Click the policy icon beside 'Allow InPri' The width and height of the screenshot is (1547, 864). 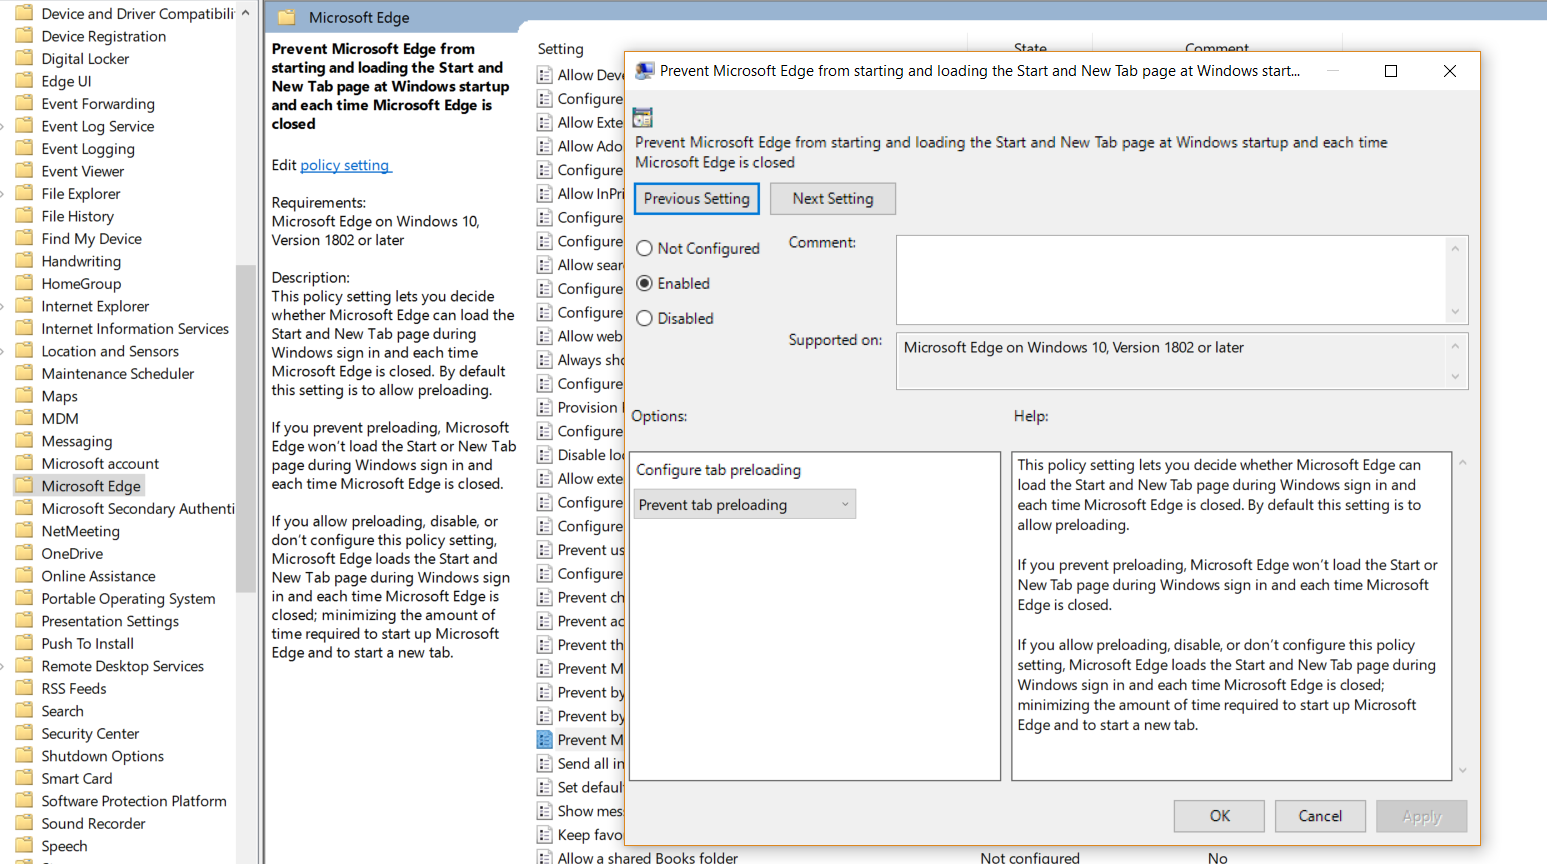[x=545, y=194]
